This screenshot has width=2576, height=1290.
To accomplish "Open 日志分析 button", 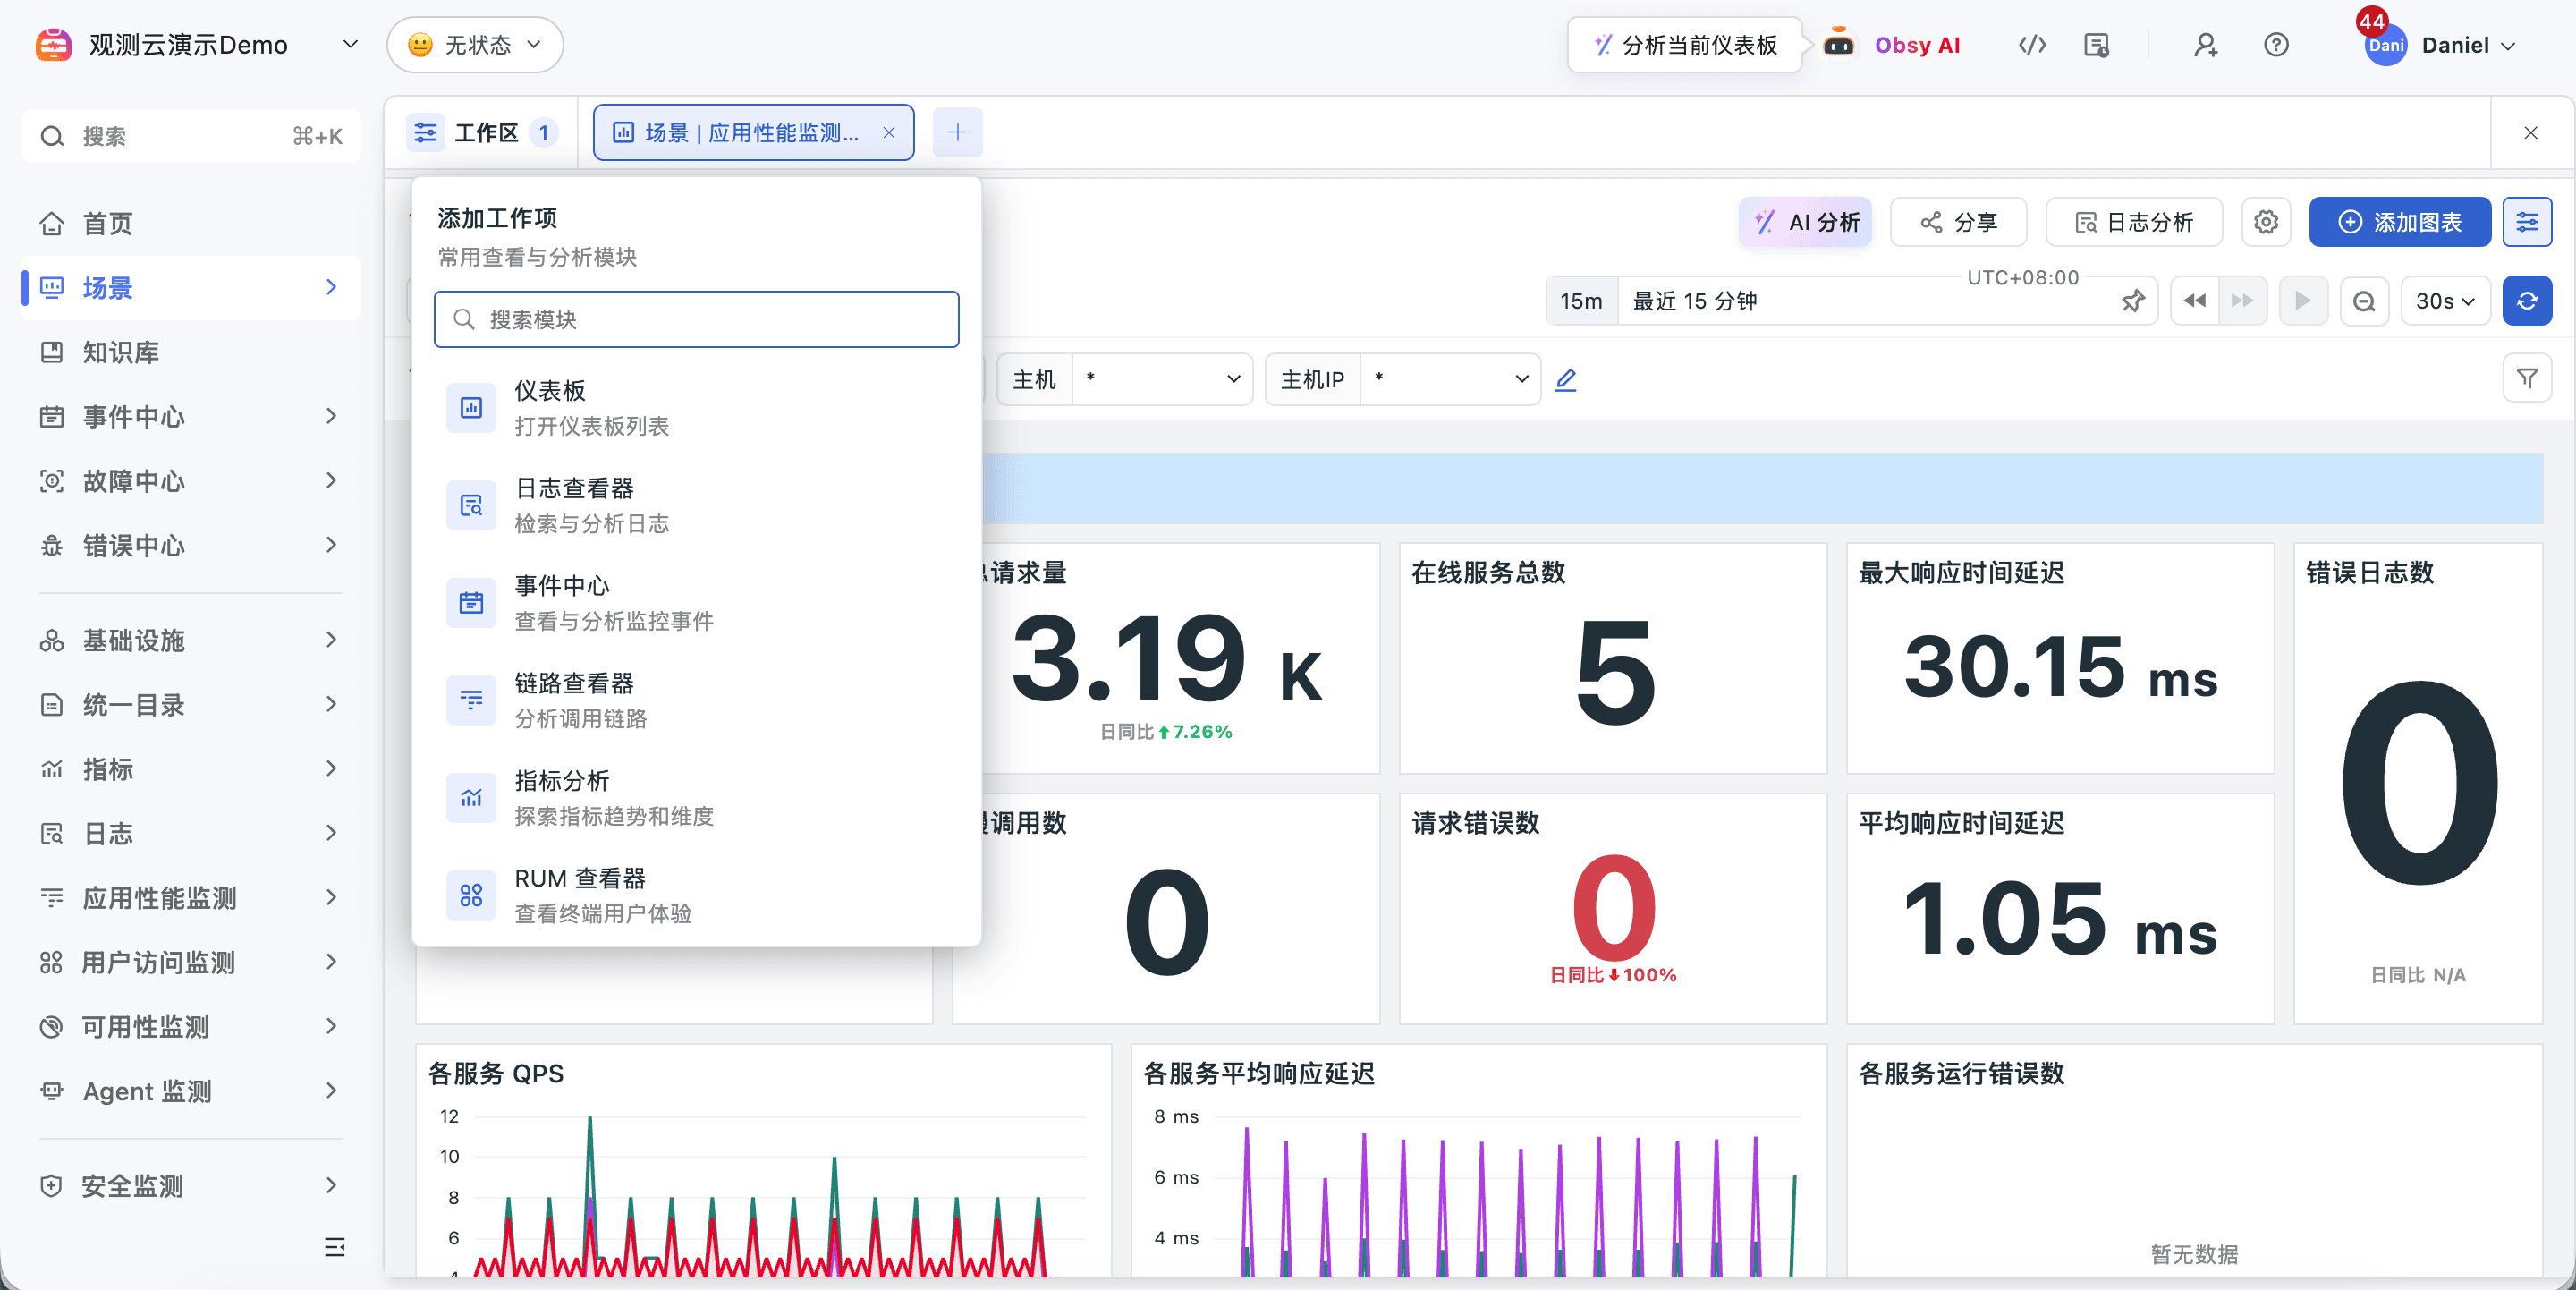I will [x=2134, y=222].
